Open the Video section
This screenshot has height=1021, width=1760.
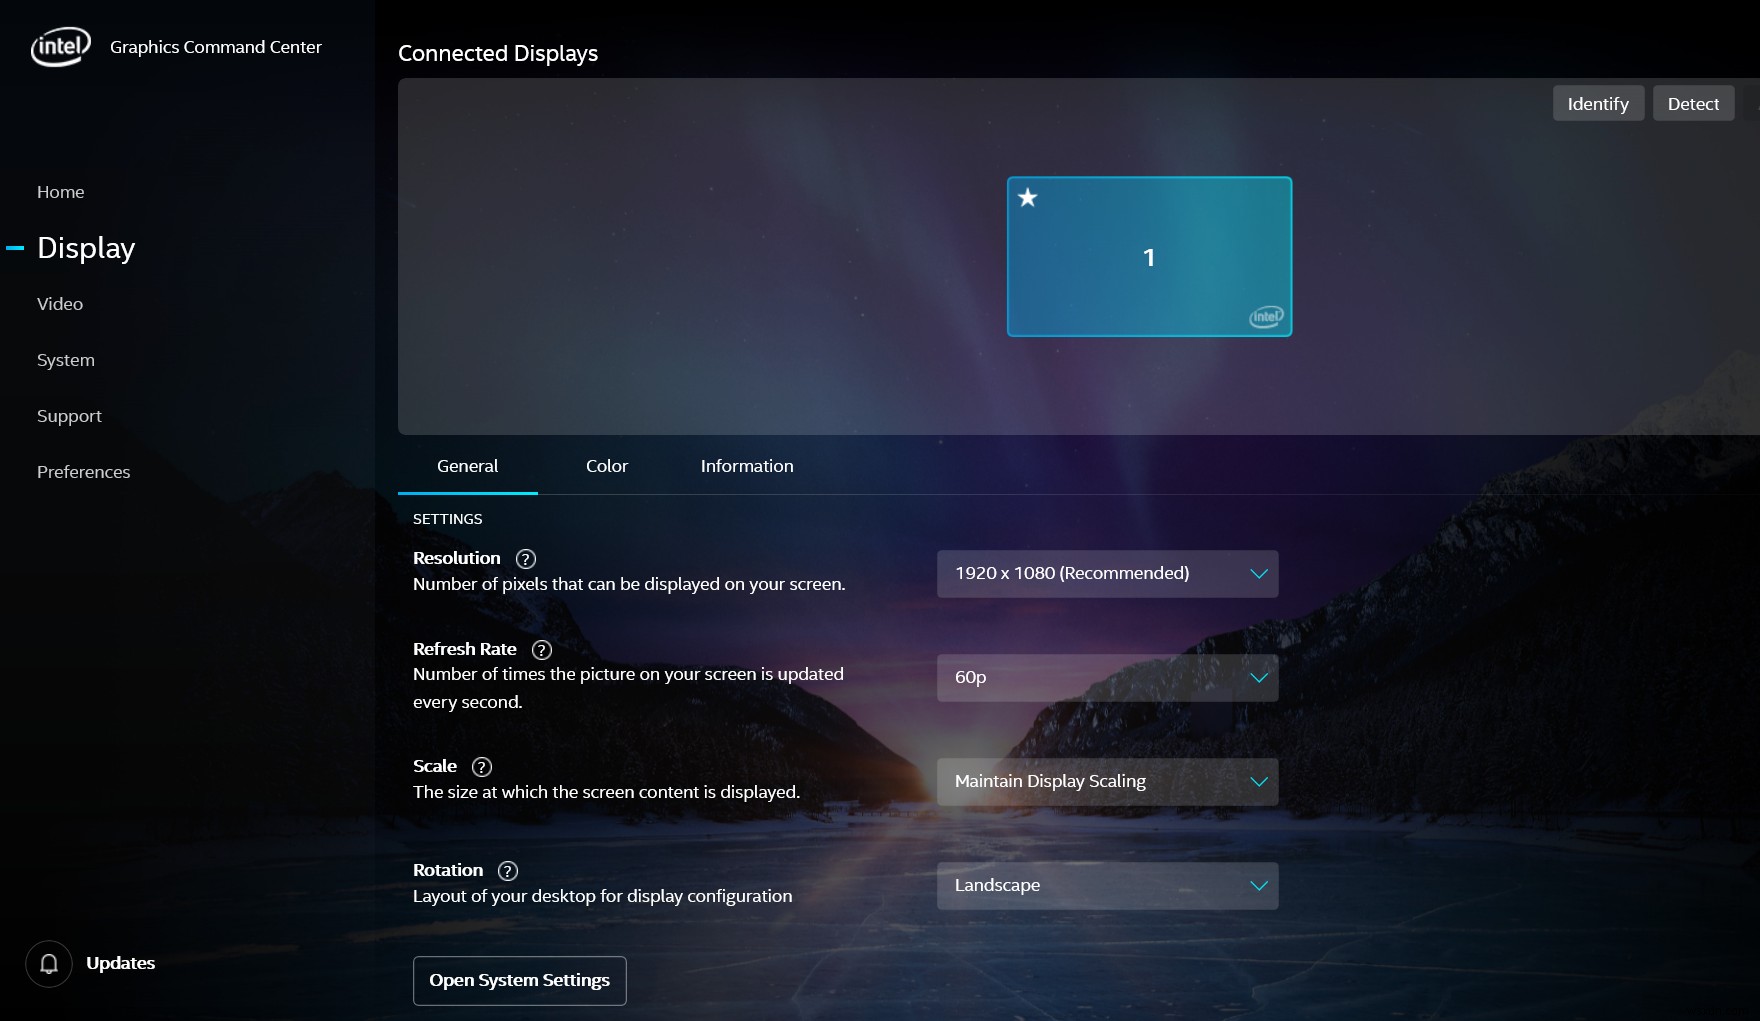click(60, 304)
